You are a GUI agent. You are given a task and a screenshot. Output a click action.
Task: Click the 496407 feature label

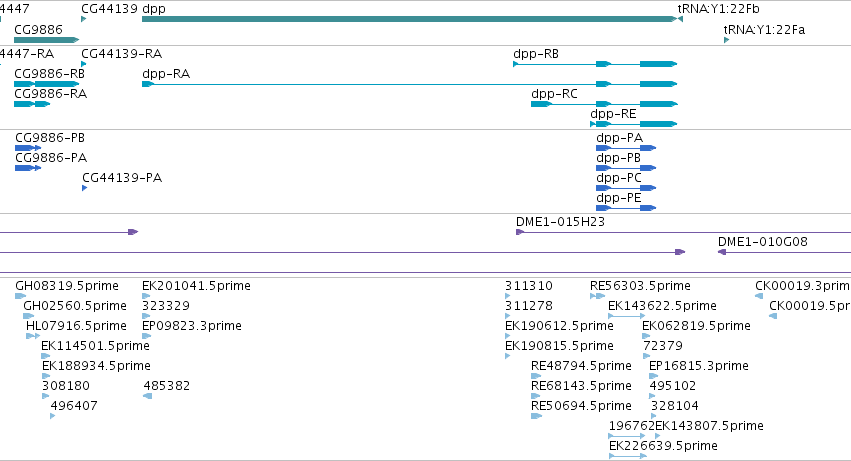pyautogui.click(x=74, y=407)
